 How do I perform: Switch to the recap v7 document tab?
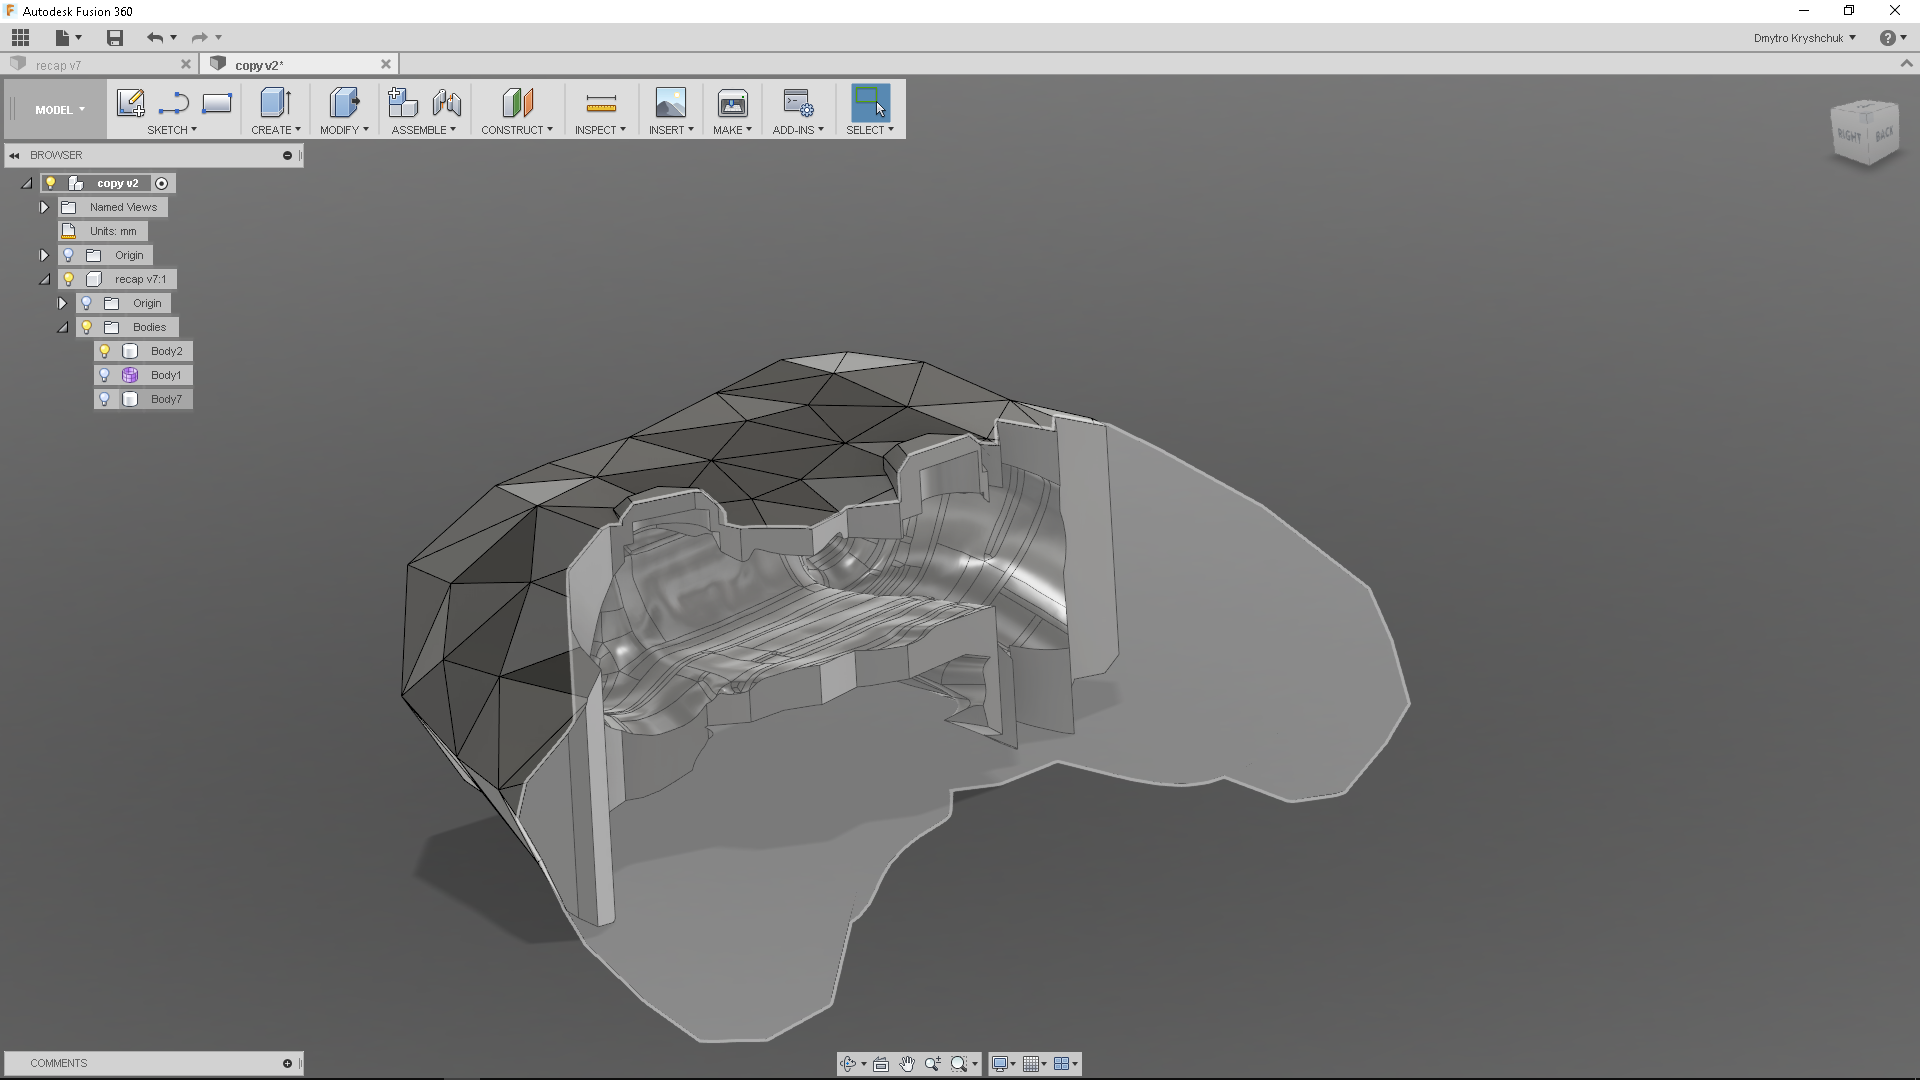tap(98, 65)
